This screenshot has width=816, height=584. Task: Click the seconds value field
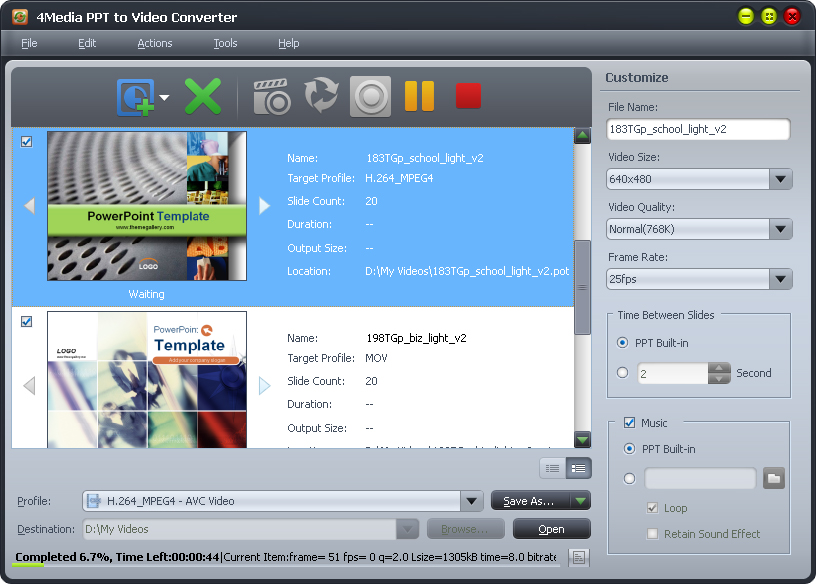click(672, 373)
